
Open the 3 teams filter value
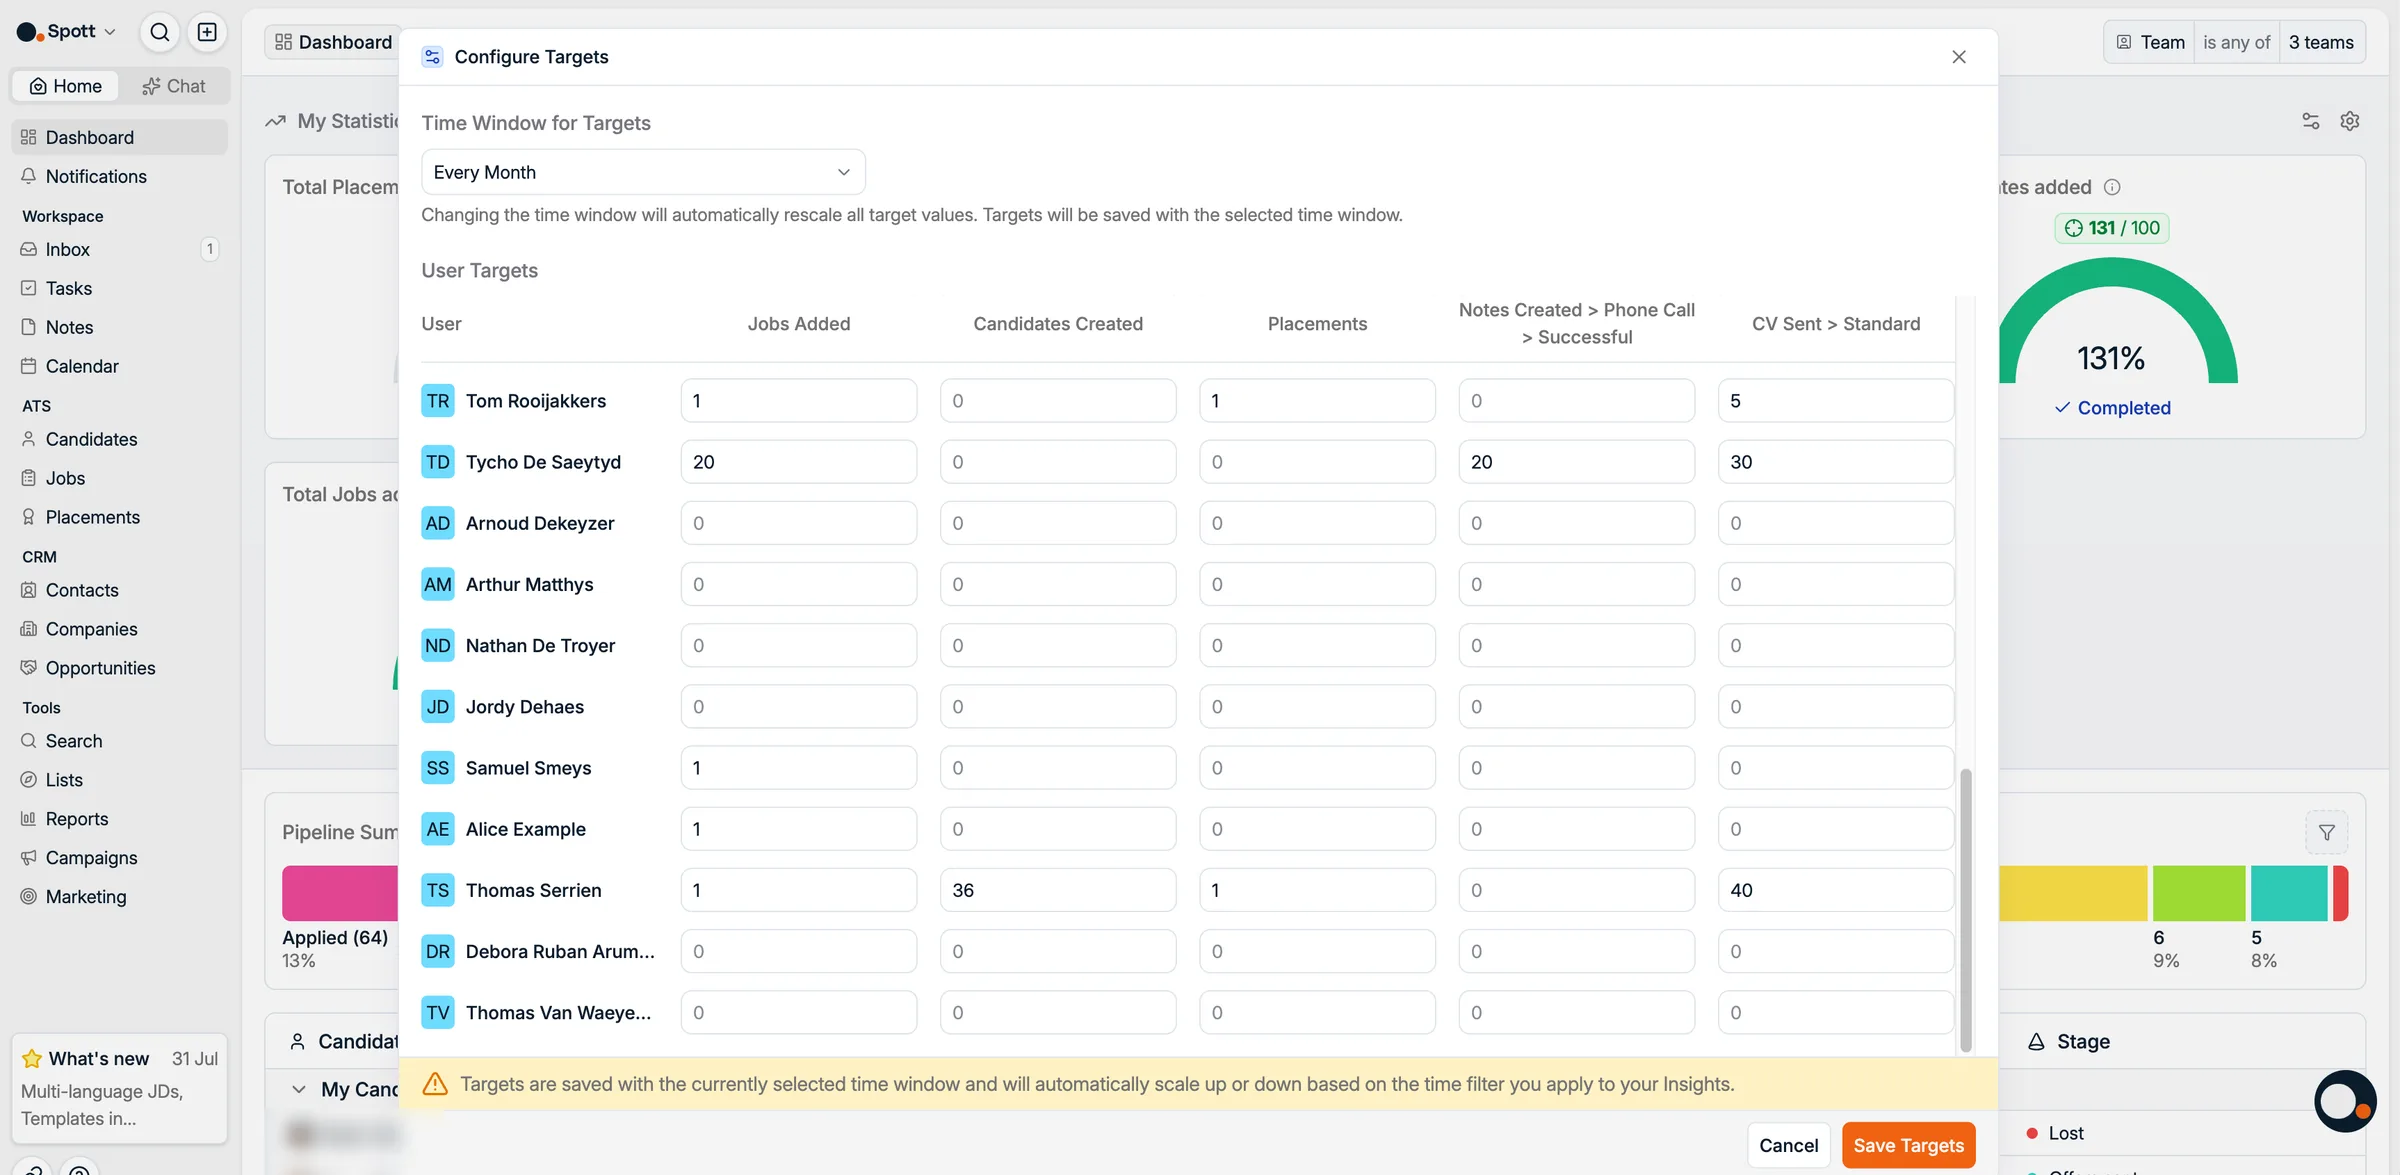pyautogui.click(x=2321, y=42)
